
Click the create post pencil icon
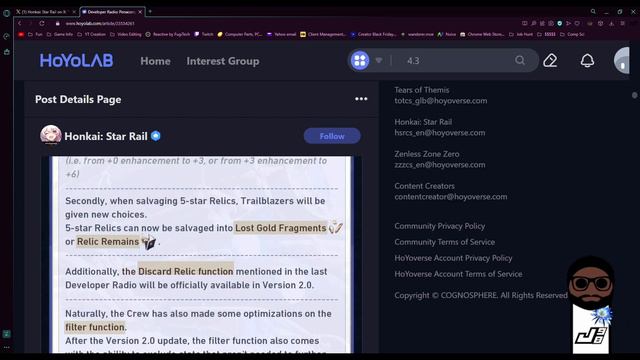(x=550, y=60)
